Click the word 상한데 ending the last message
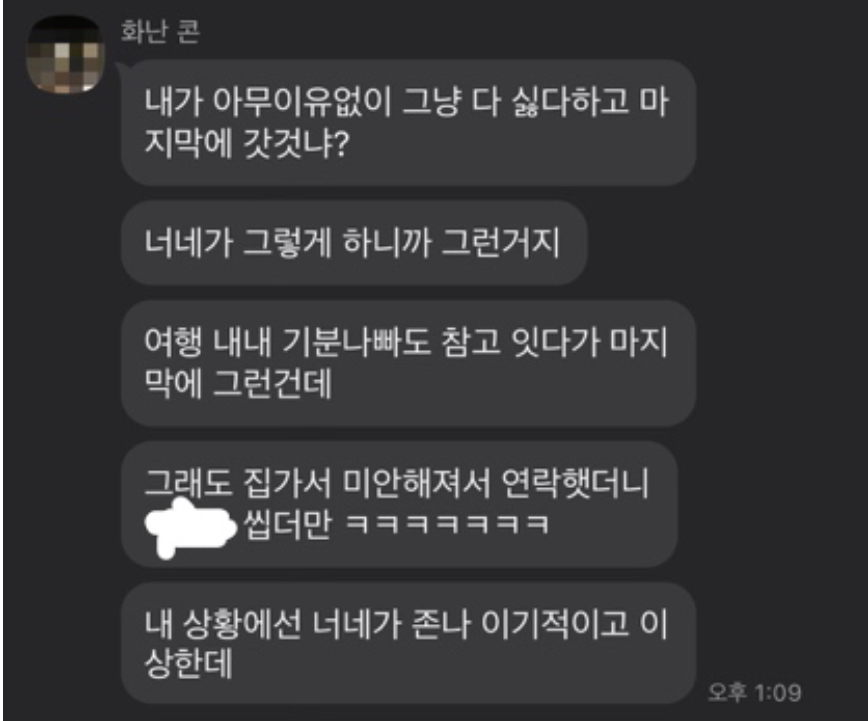The image size is (868, 721). 189,664
